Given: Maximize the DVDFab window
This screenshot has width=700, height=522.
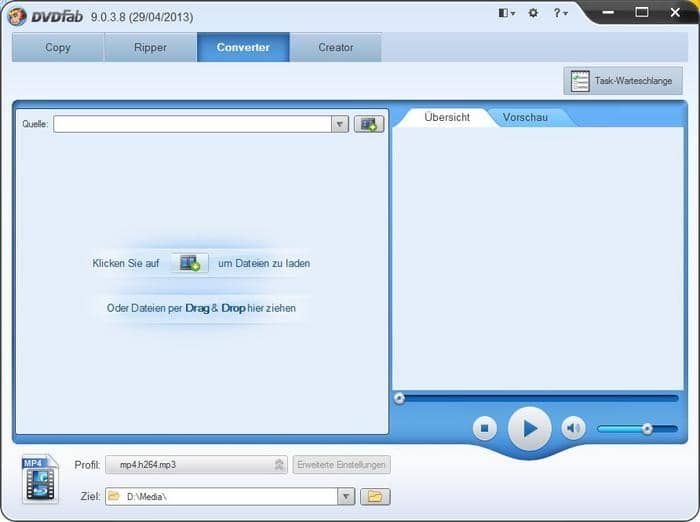Looking at the screenshot, I should (x=642, y=13).
